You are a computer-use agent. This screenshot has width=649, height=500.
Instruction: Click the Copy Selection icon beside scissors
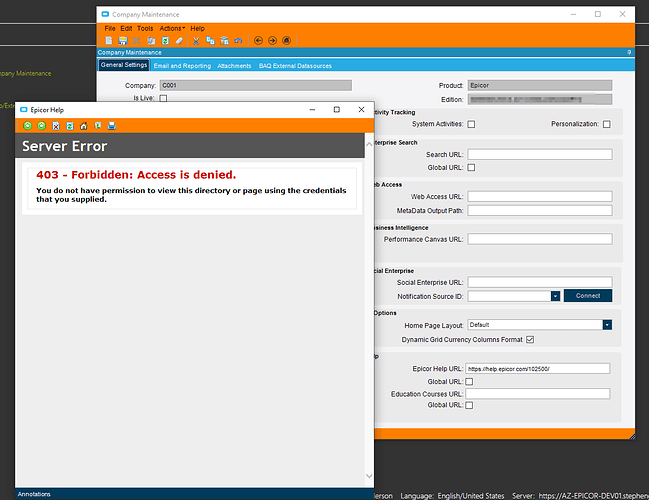coord(210,41)
